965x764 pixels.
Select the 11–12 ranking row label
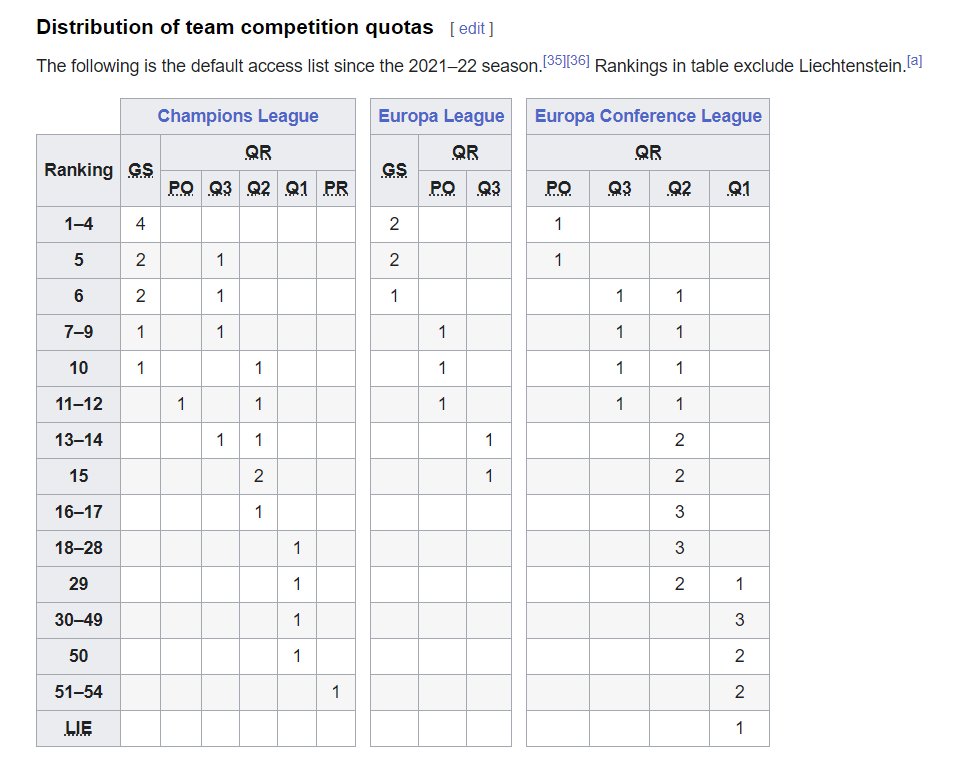pos(78,404)
